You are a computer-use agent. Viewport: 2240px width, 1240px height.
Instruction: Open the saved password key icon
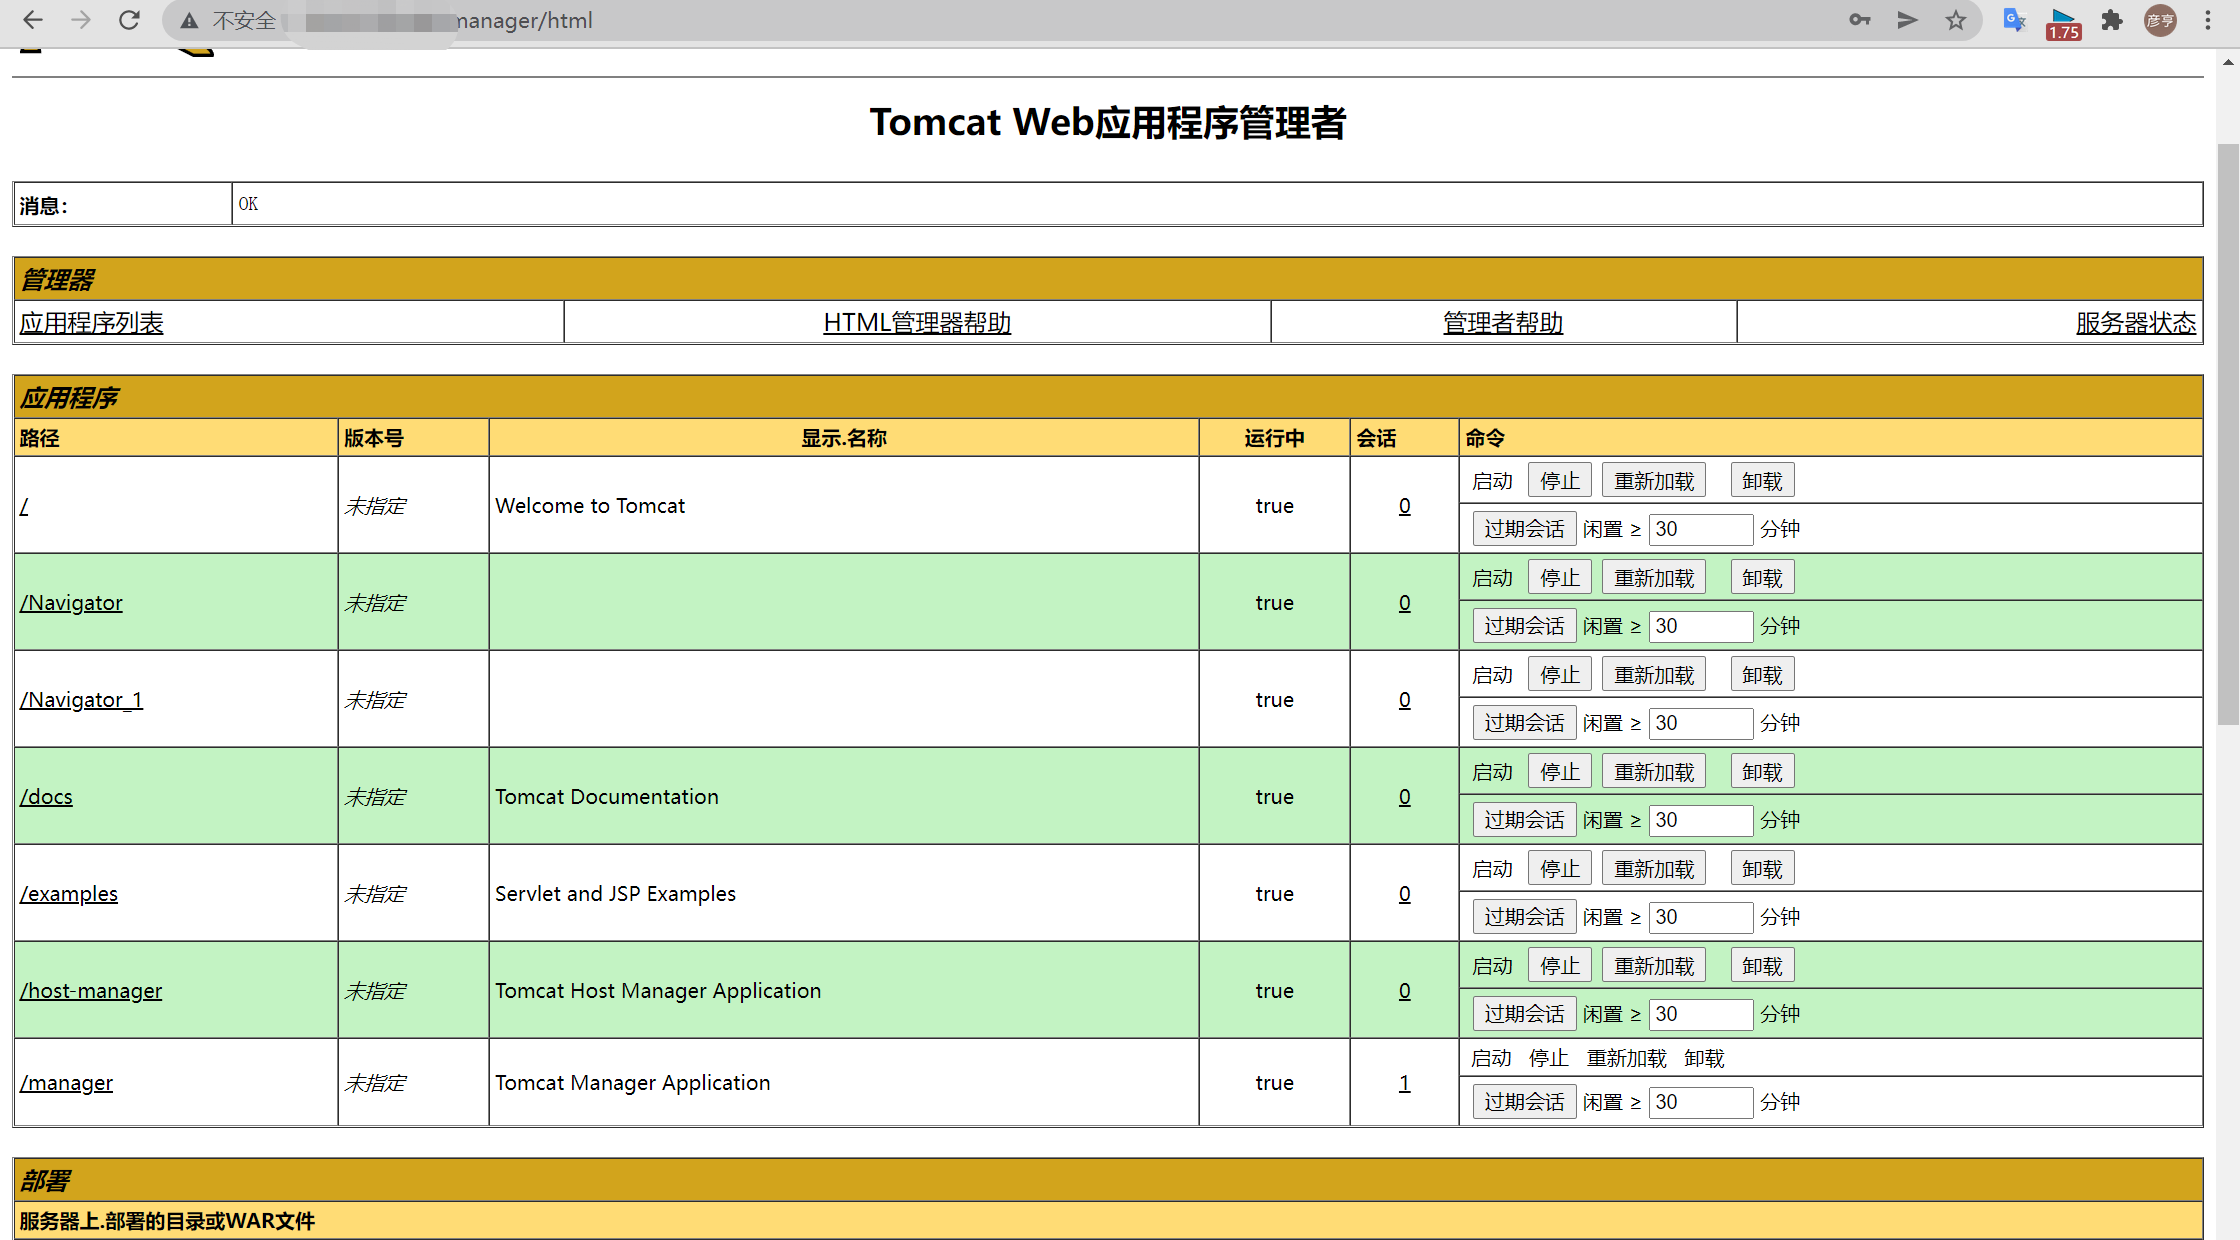point(1859,20)
